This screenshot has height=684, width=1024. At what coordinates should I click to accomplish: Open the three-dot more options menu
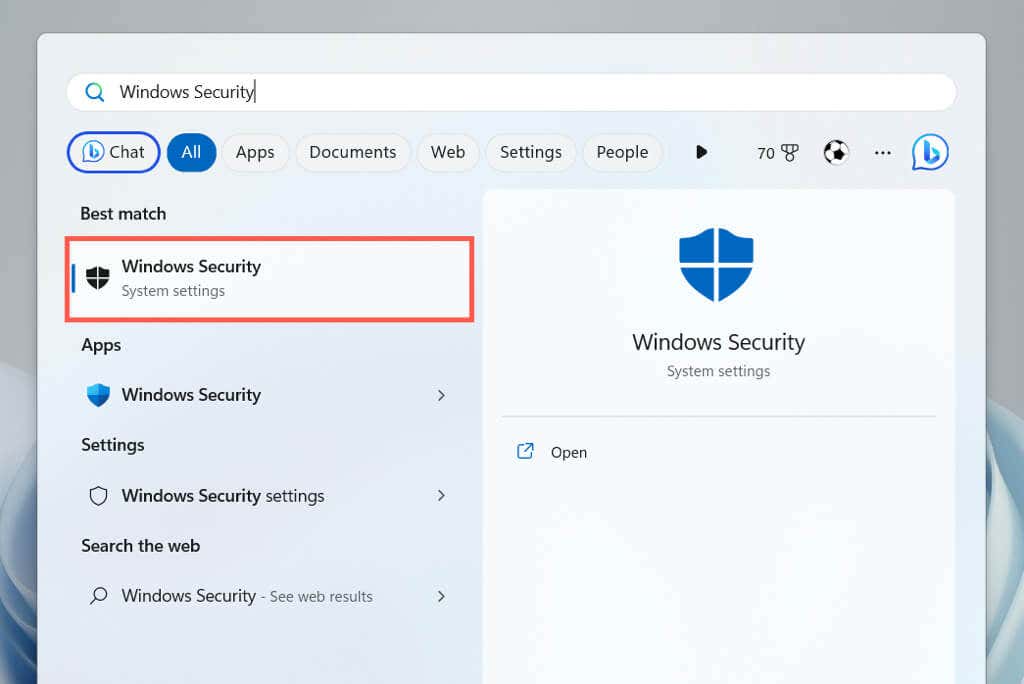click(x=882, y=152)
